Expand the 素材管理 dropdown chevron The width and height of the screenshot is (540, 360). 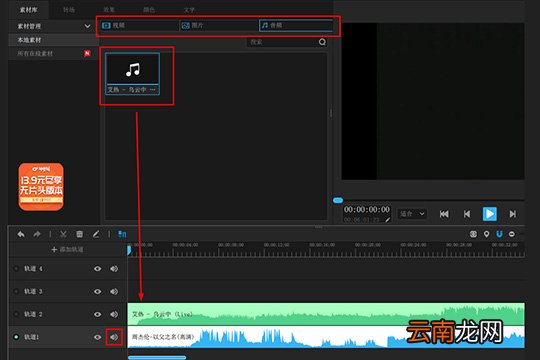point(87,26)
